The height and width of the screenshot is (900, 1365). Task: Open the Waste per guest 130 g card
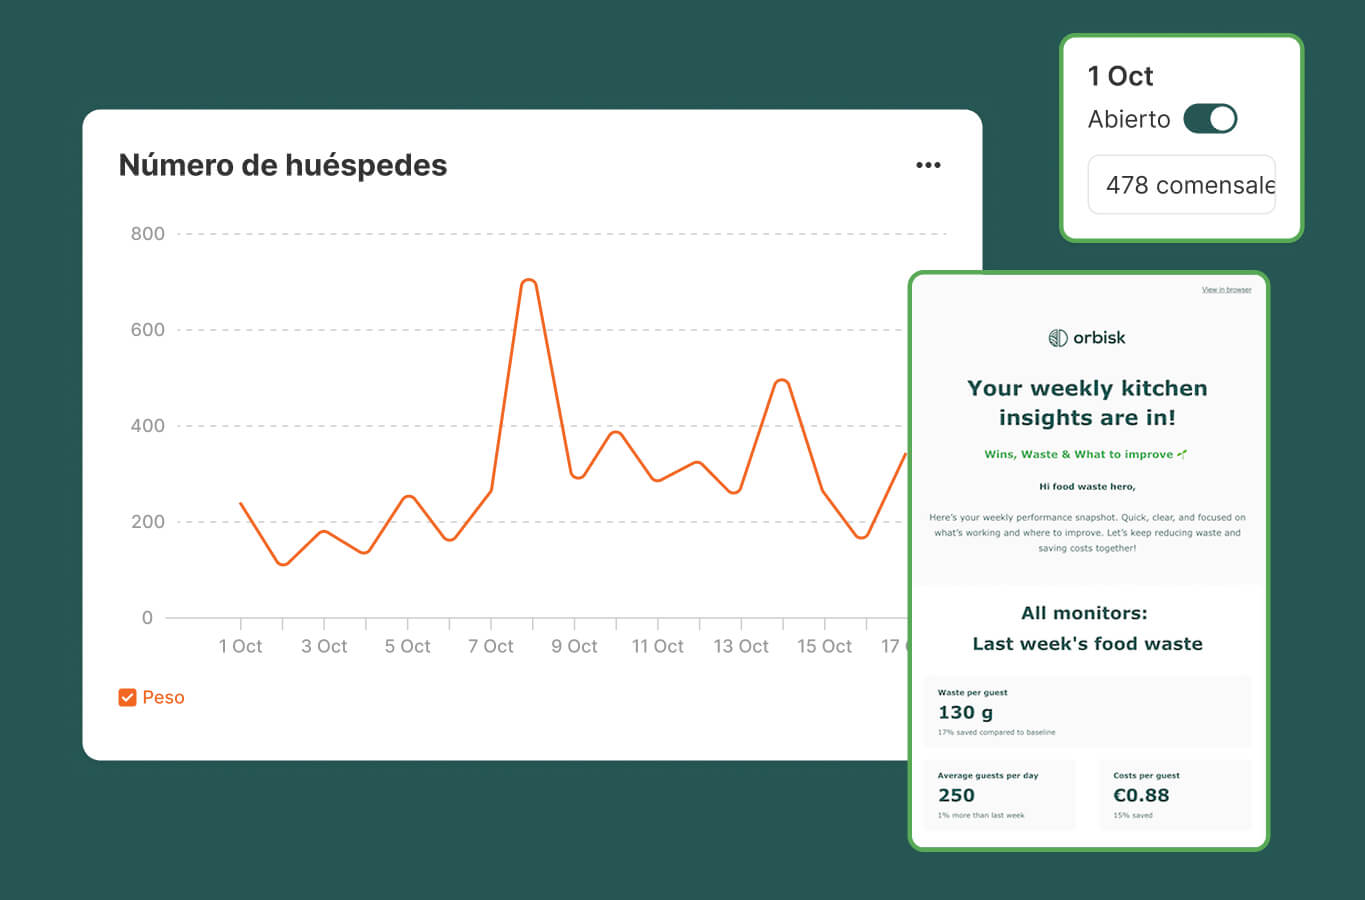click(1087, 712)
